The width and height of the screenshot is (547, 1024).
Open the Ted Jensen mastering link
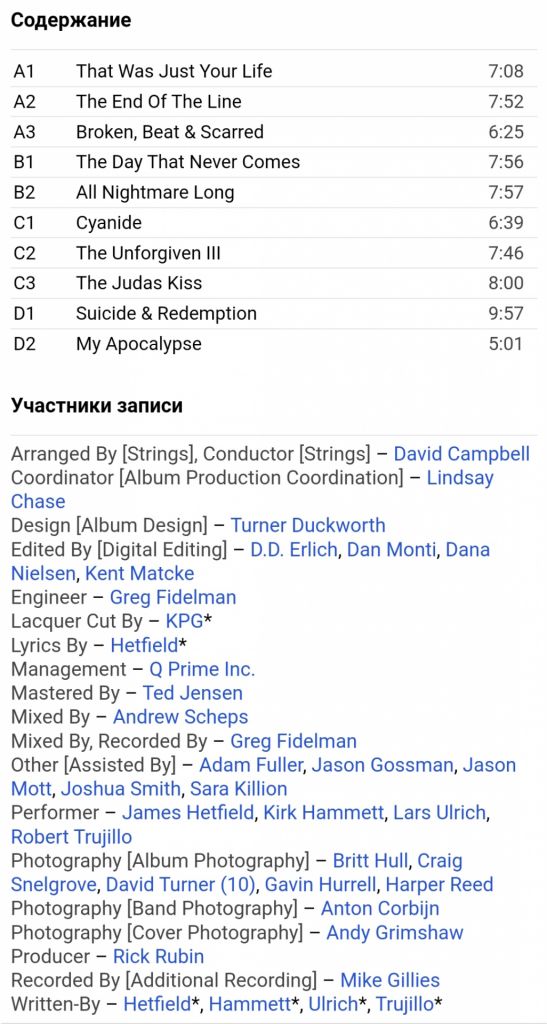(192, 693)
